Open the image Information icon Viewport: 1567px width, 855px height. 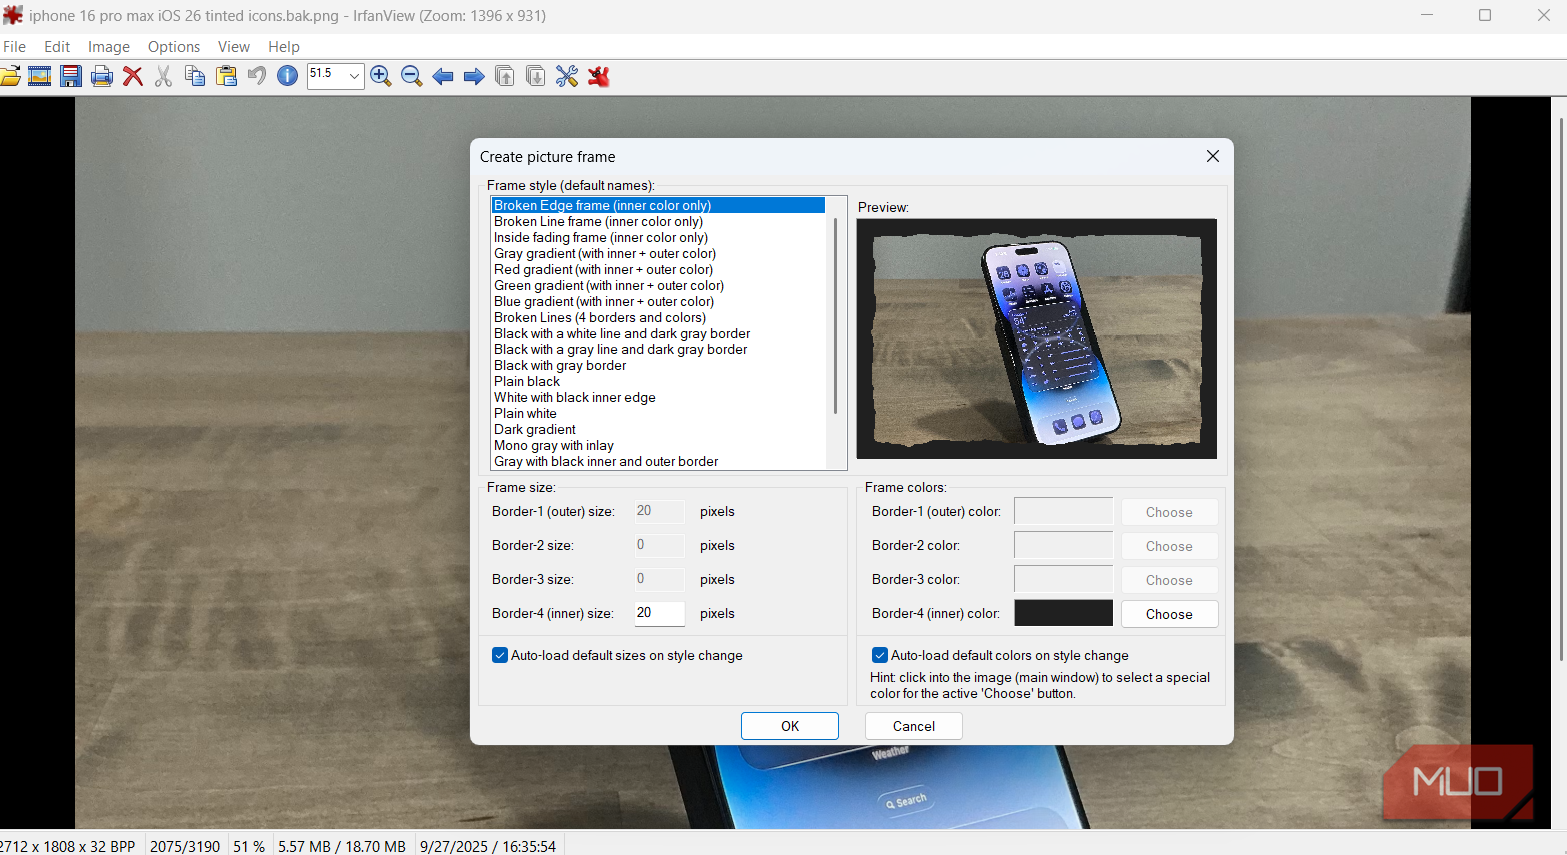288,76
